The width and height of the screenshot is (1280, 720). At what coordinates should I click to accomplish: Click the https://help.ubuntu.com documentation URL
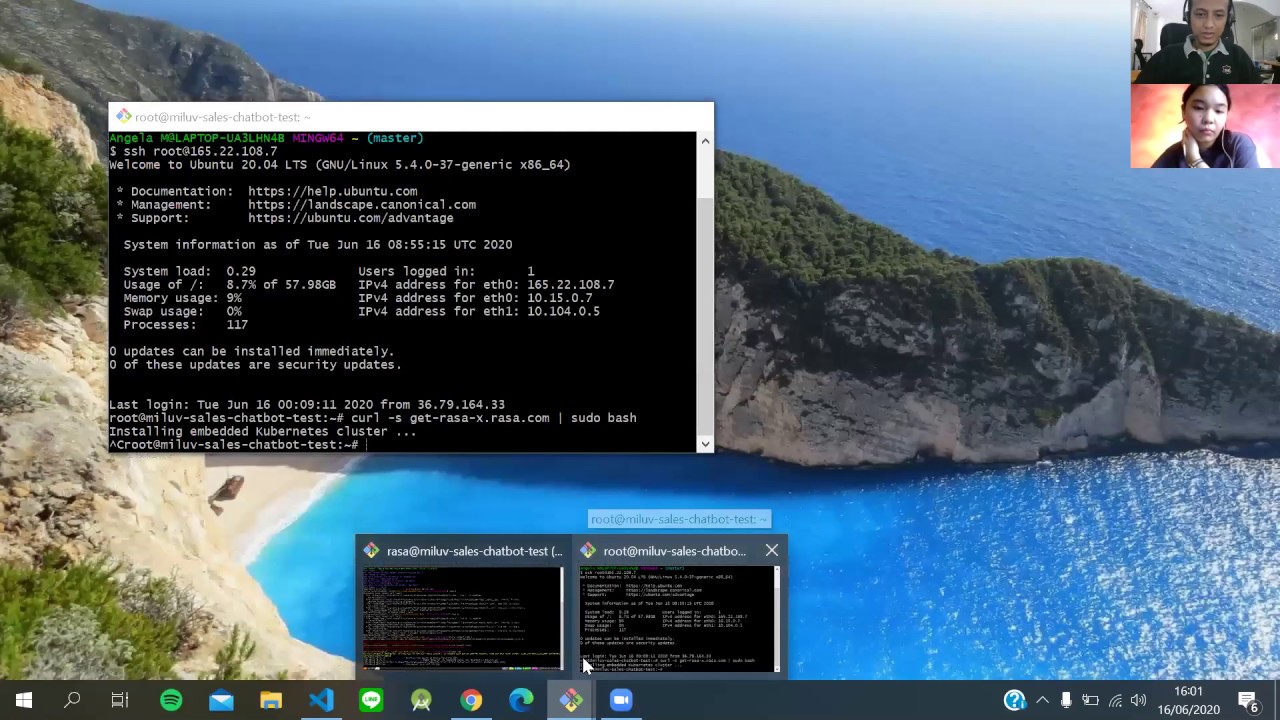333,191
